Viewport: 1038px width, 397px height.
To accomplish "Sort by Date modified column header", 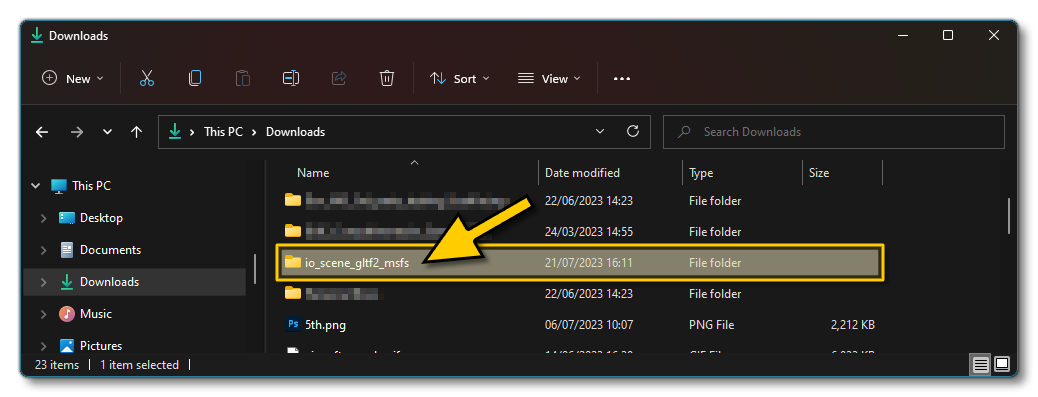I will [582, 173].
